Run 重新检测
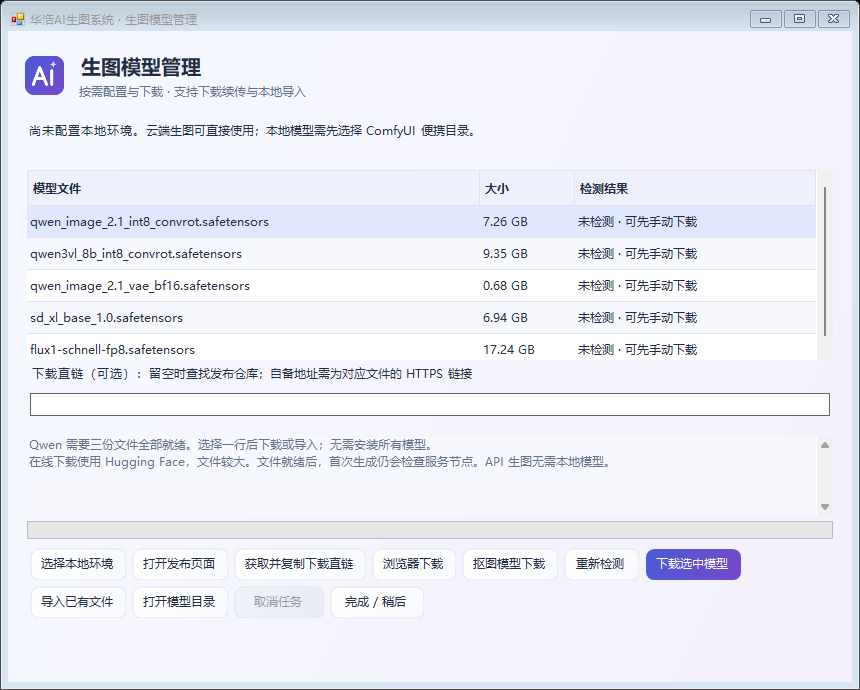Screen dimensions: 860x690 pos(602,564)
